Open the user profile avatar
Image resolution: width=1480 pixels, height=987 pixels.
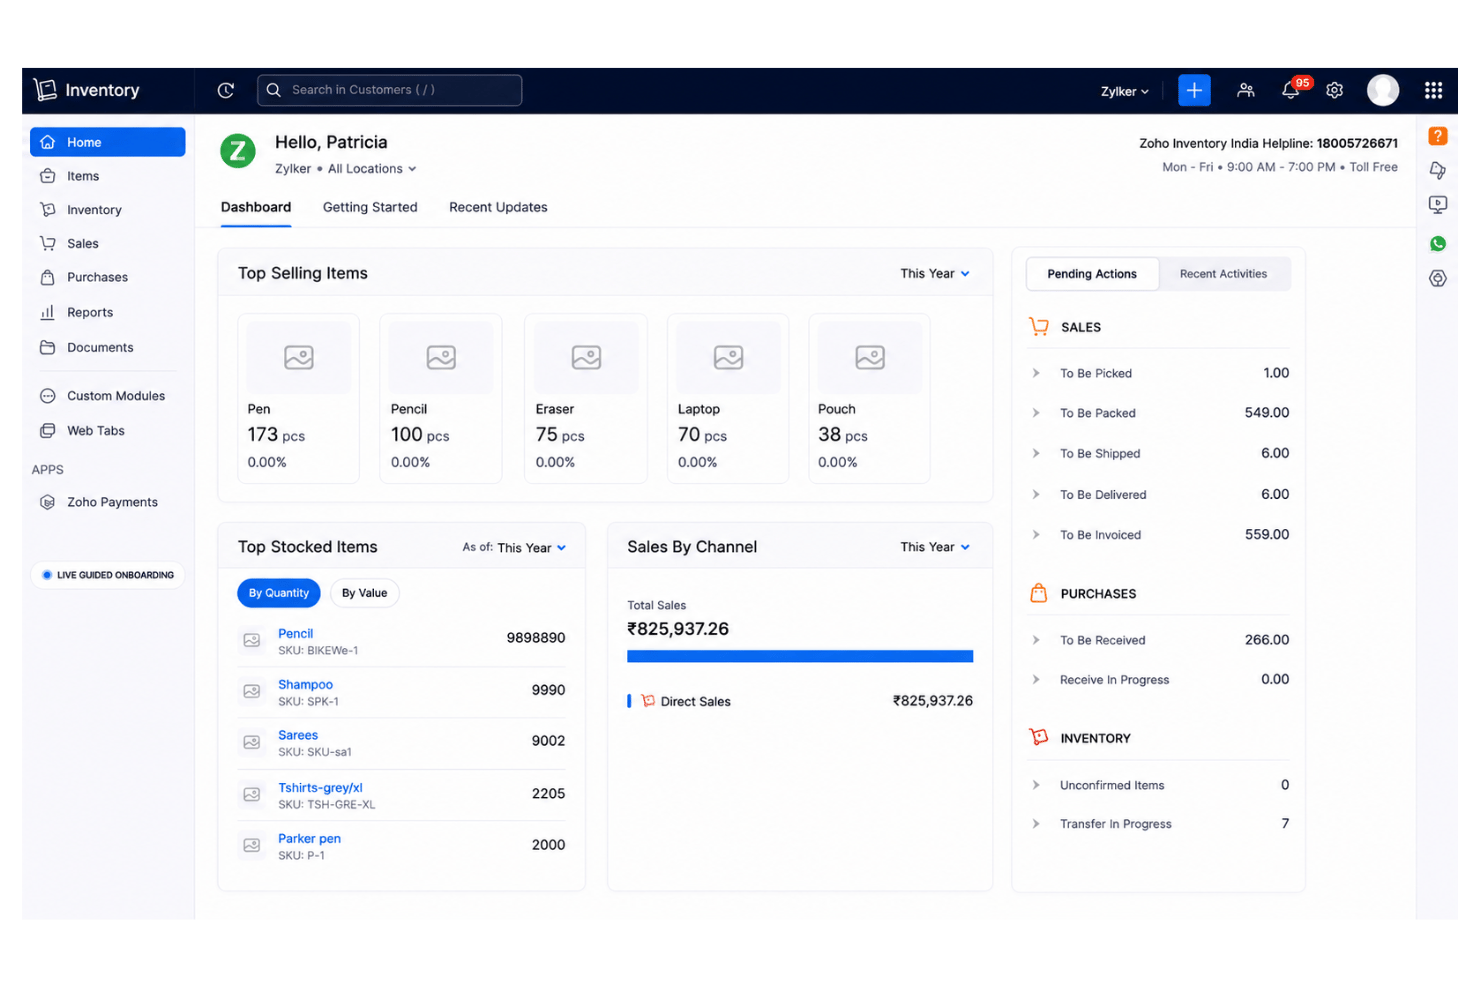pos(1383,90)
